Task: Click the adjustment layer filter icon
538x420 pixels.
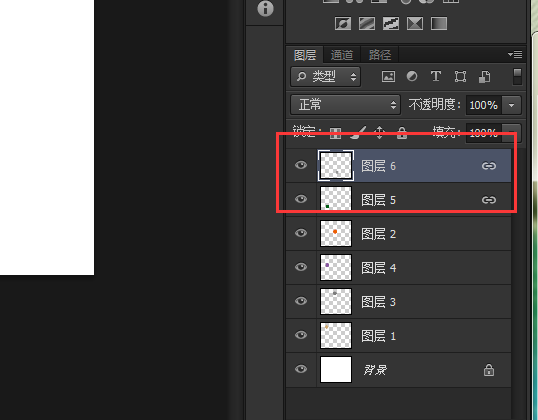Action: [x=412, y=76]
